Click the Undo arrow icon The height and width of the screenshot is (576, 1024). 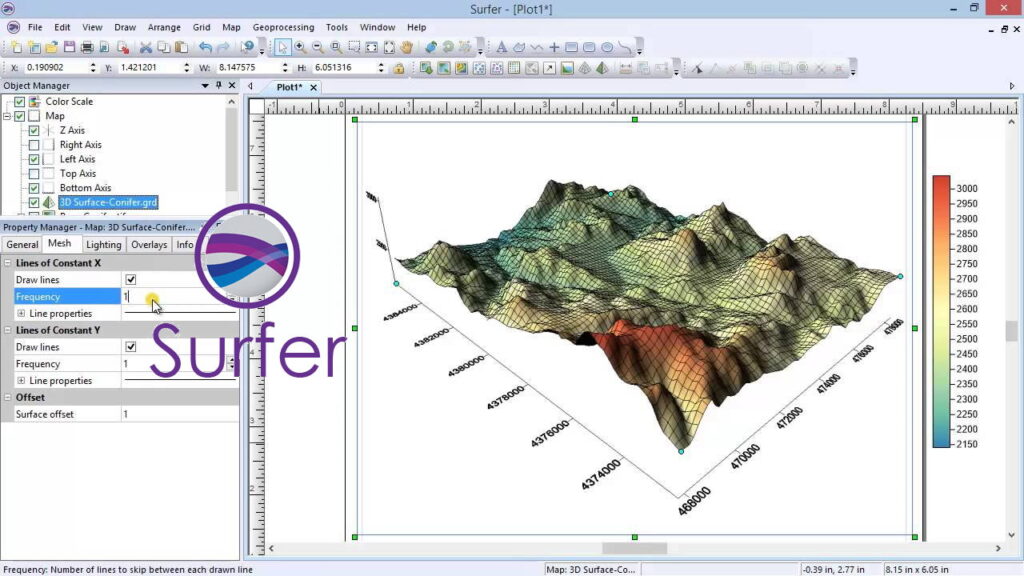205,47
